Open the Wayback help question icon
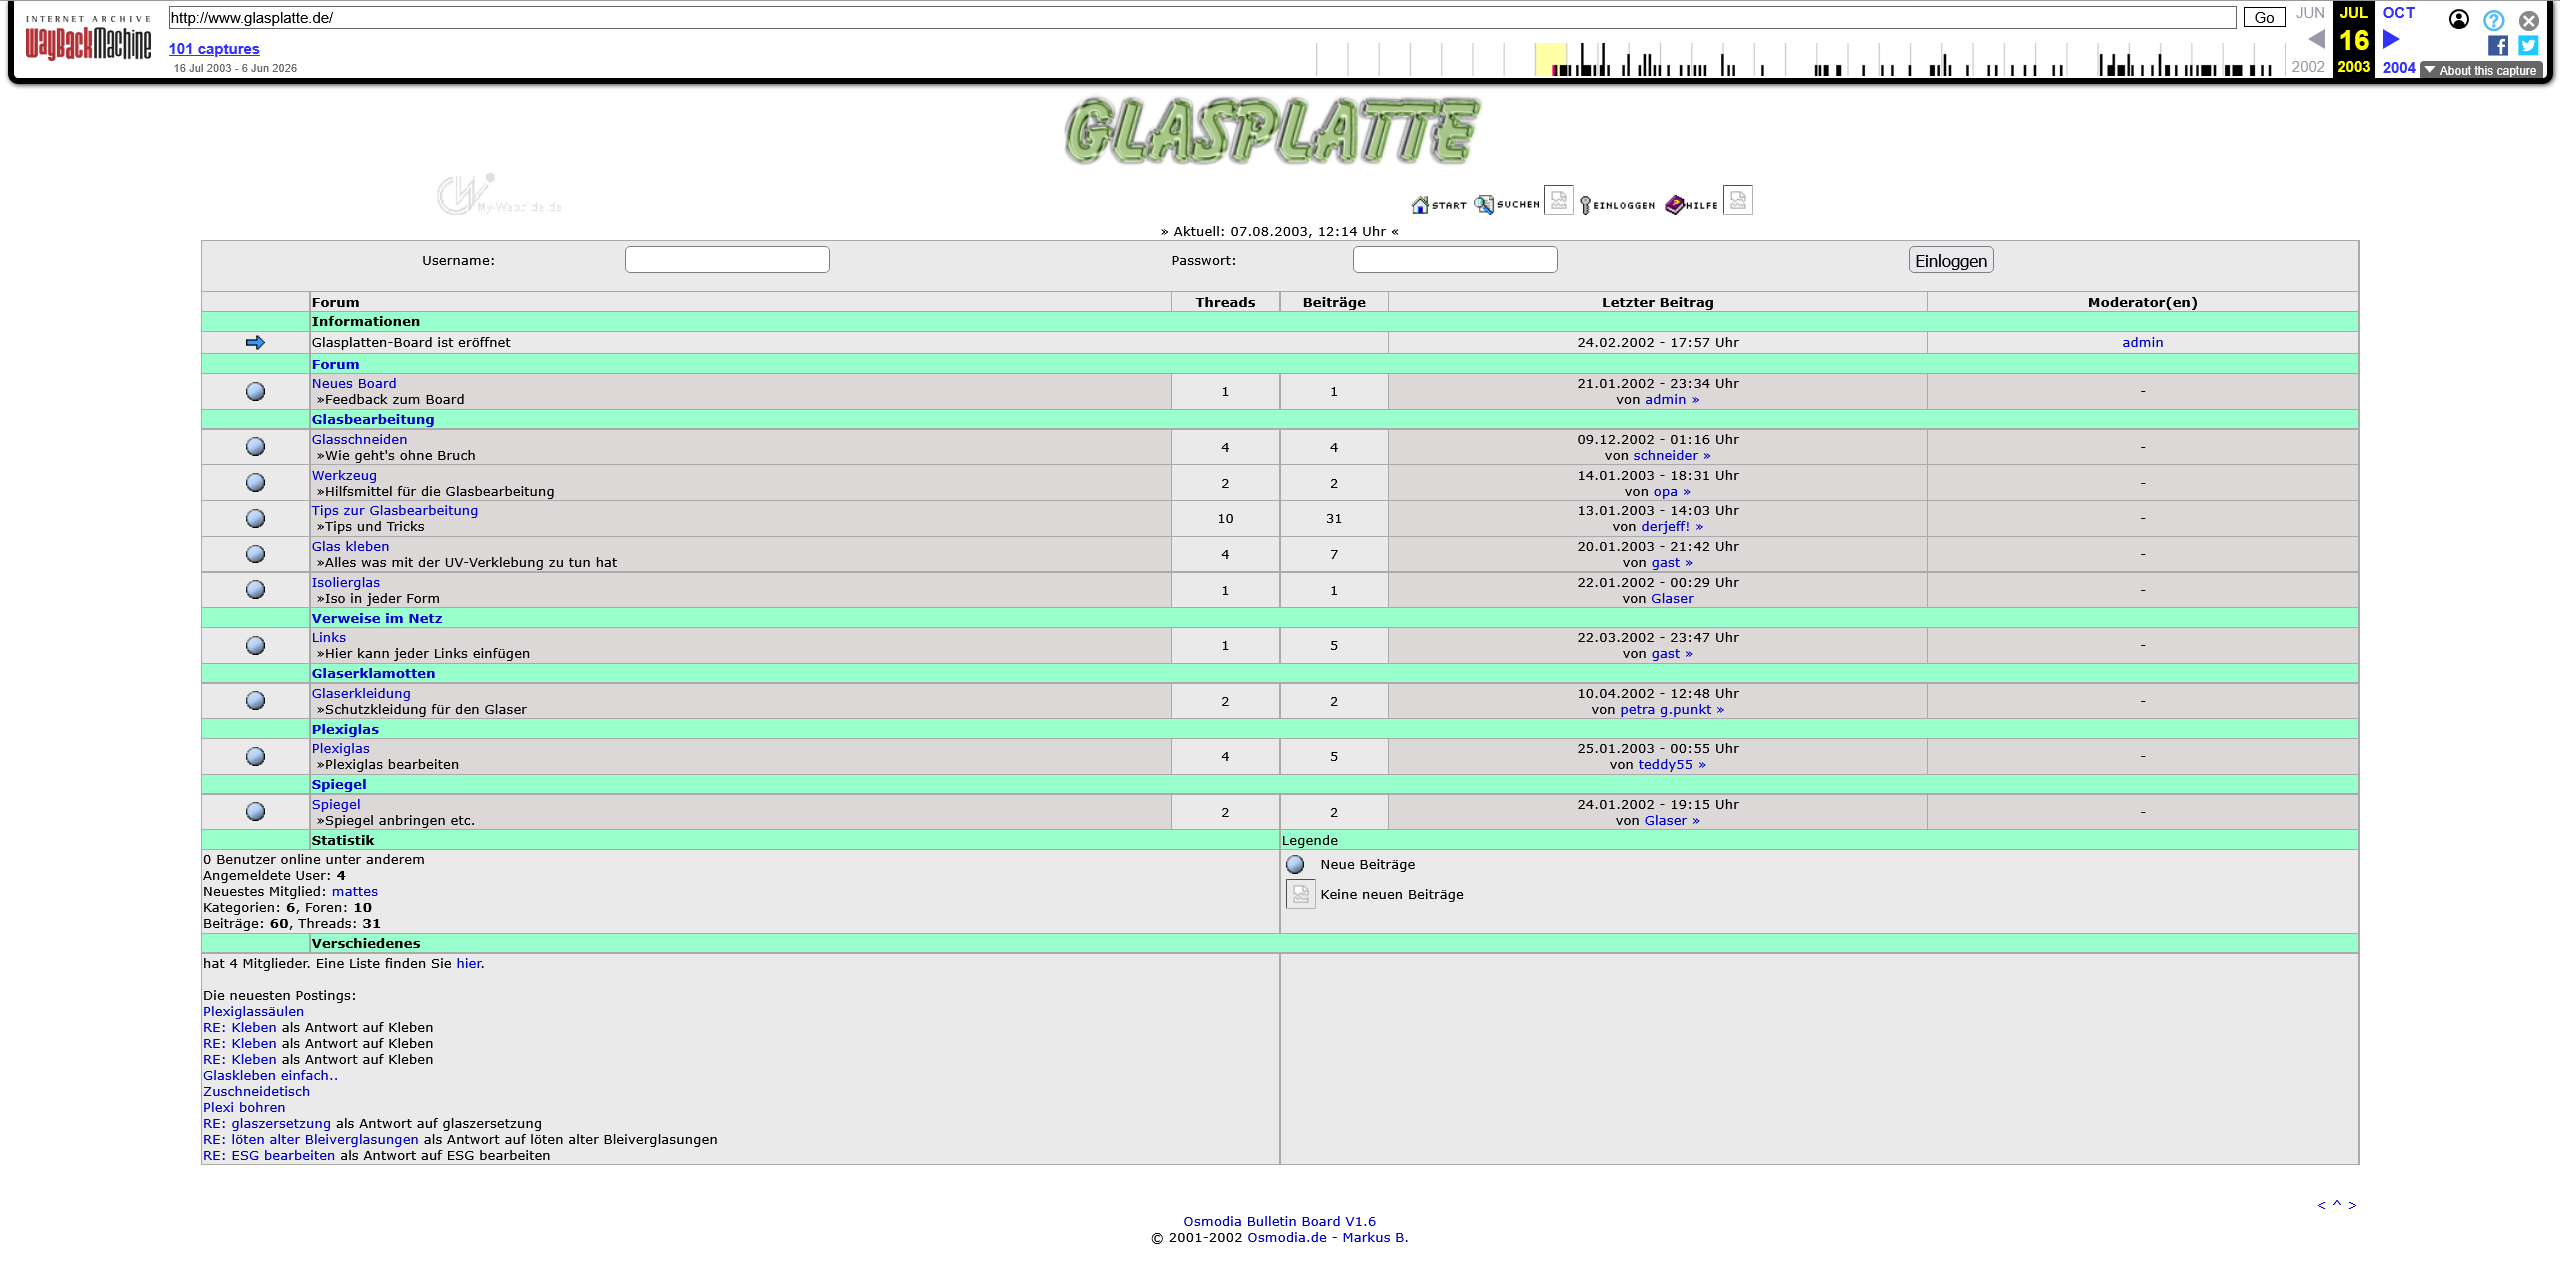Viewport: 2560px width, 1261px height. (x=2494, y=20)
